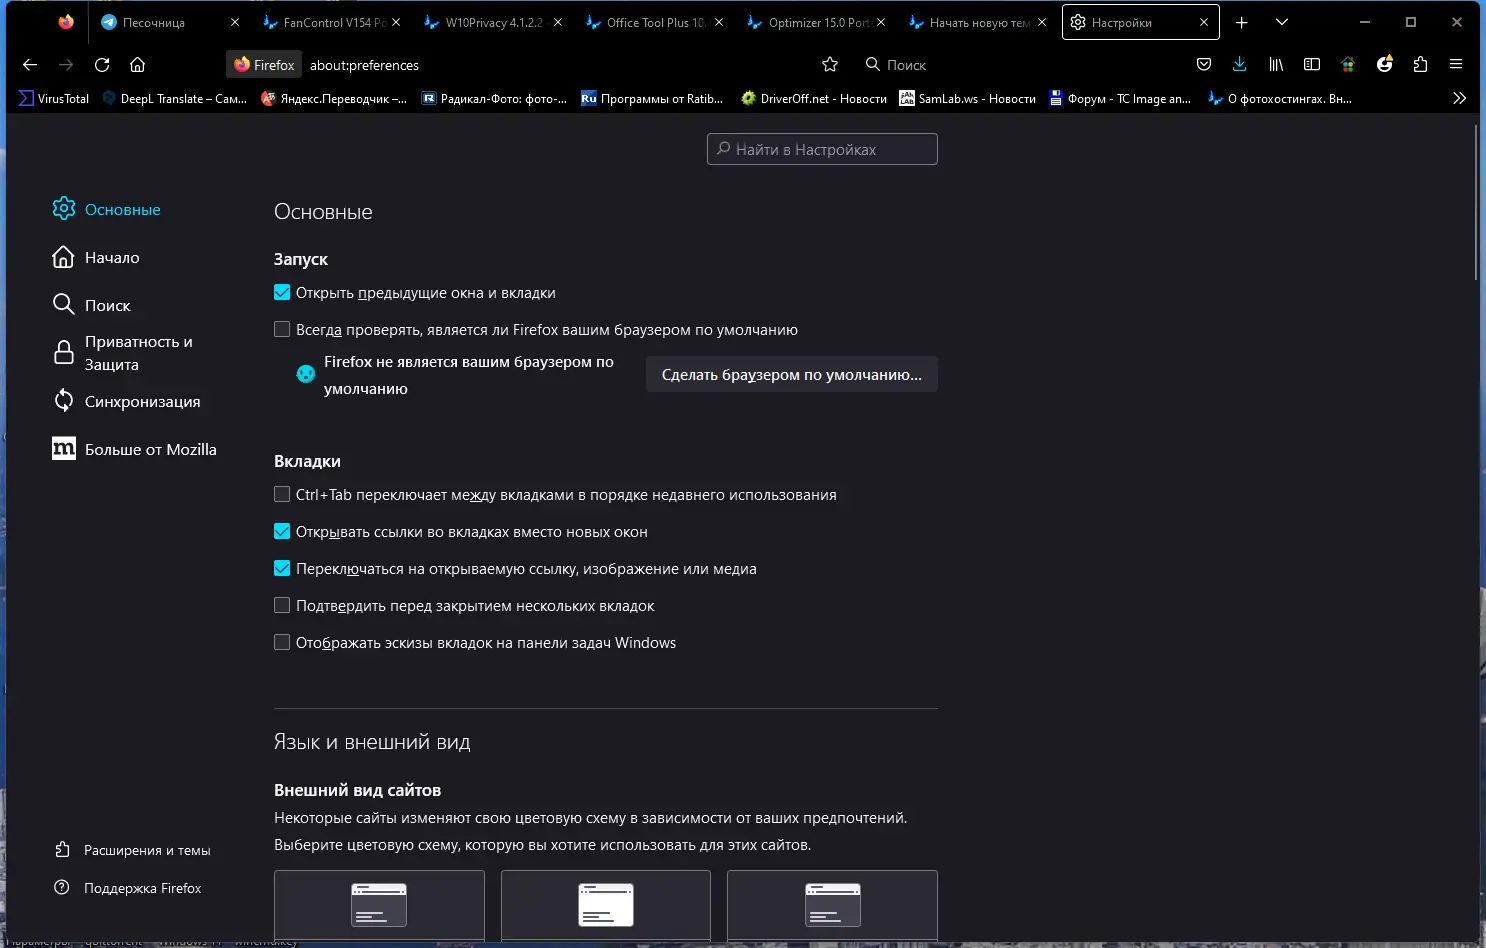Open the Downloads panel
The width and height of the screenshot is (1486, 948).
point(1240,65)
